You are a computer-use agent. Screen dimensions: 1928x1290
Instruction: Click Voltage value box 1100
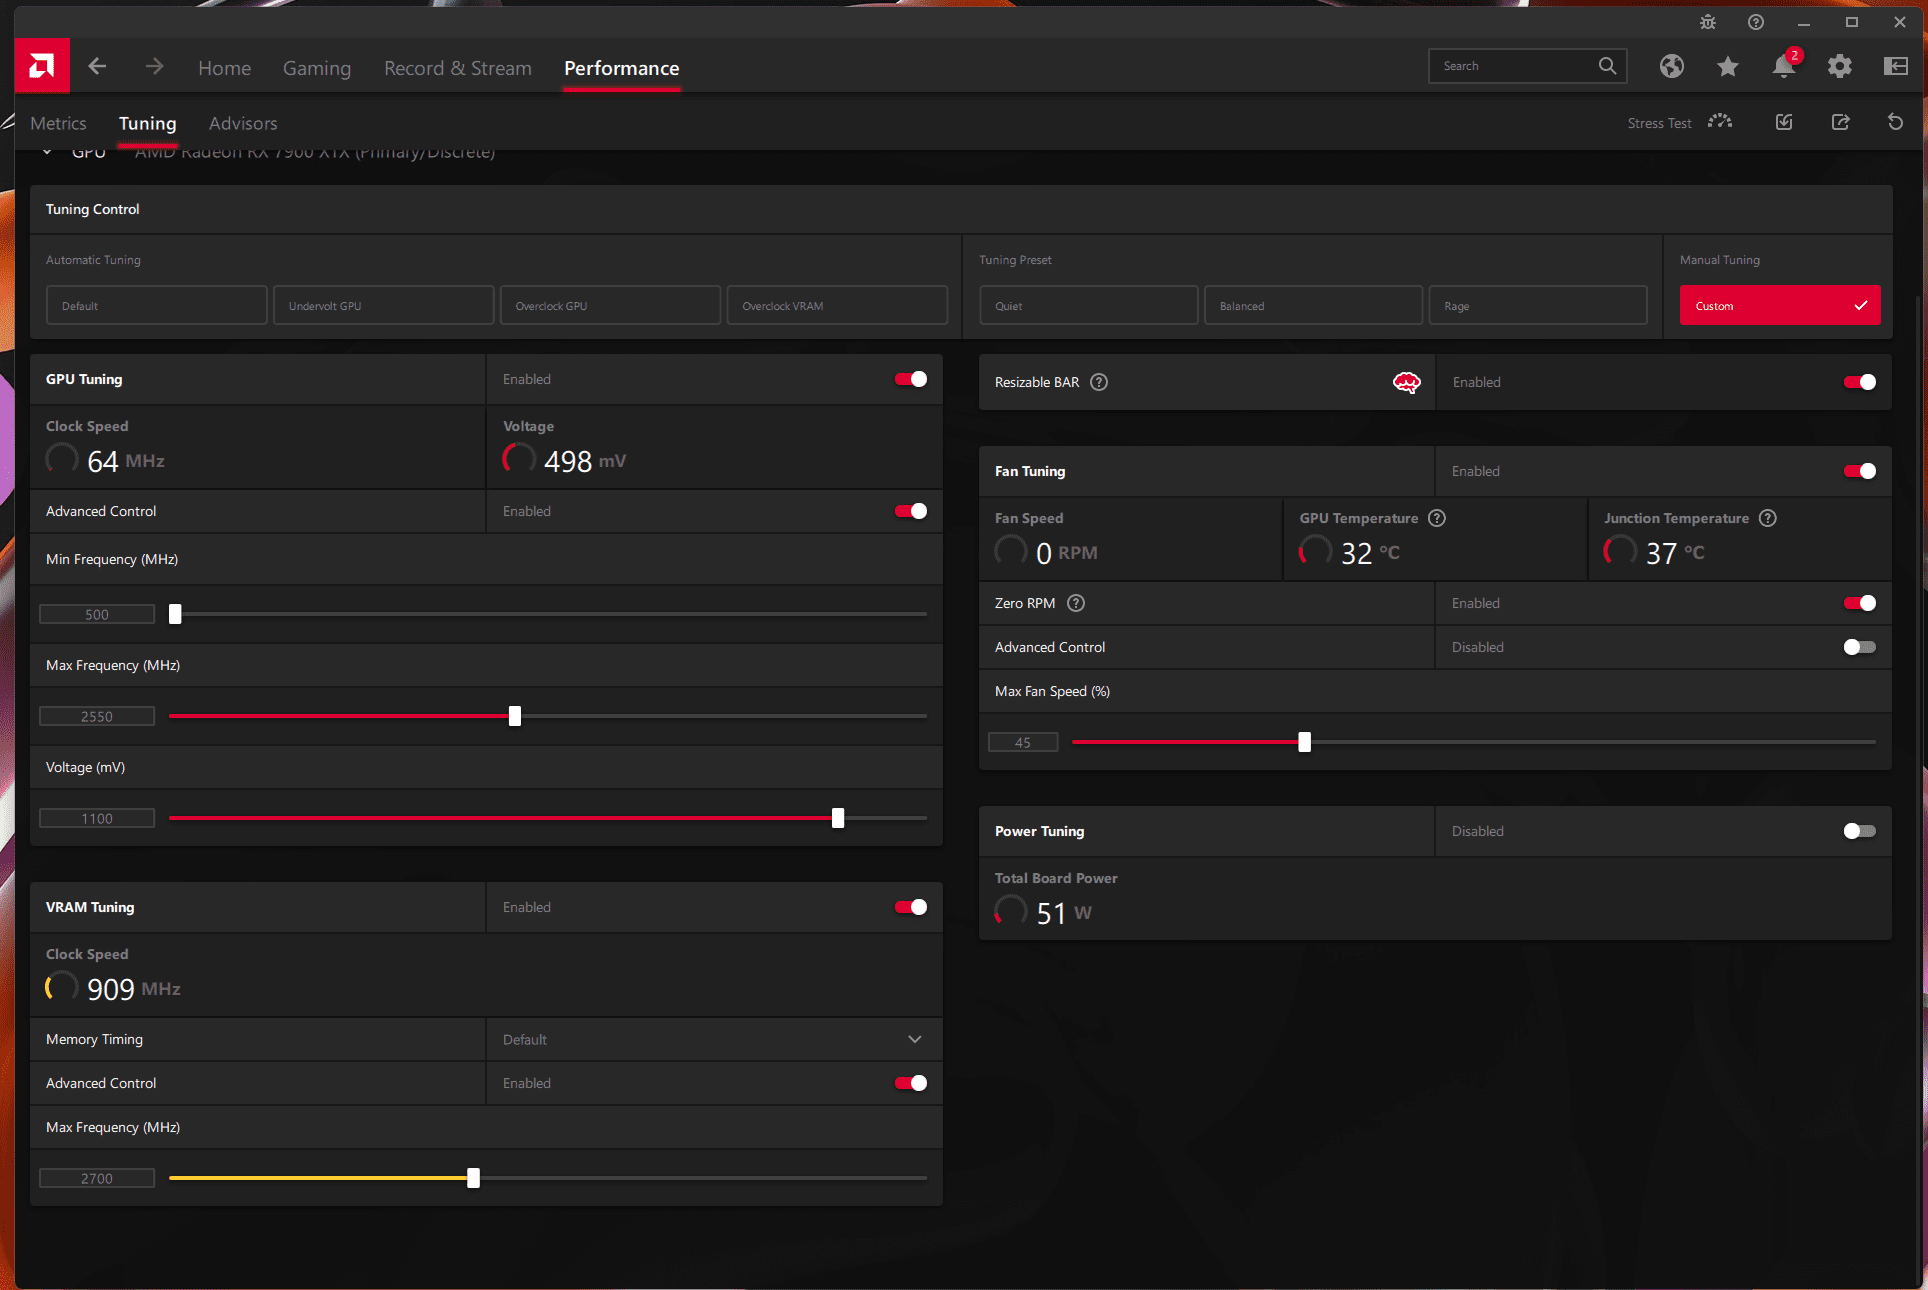pos(97,818)
